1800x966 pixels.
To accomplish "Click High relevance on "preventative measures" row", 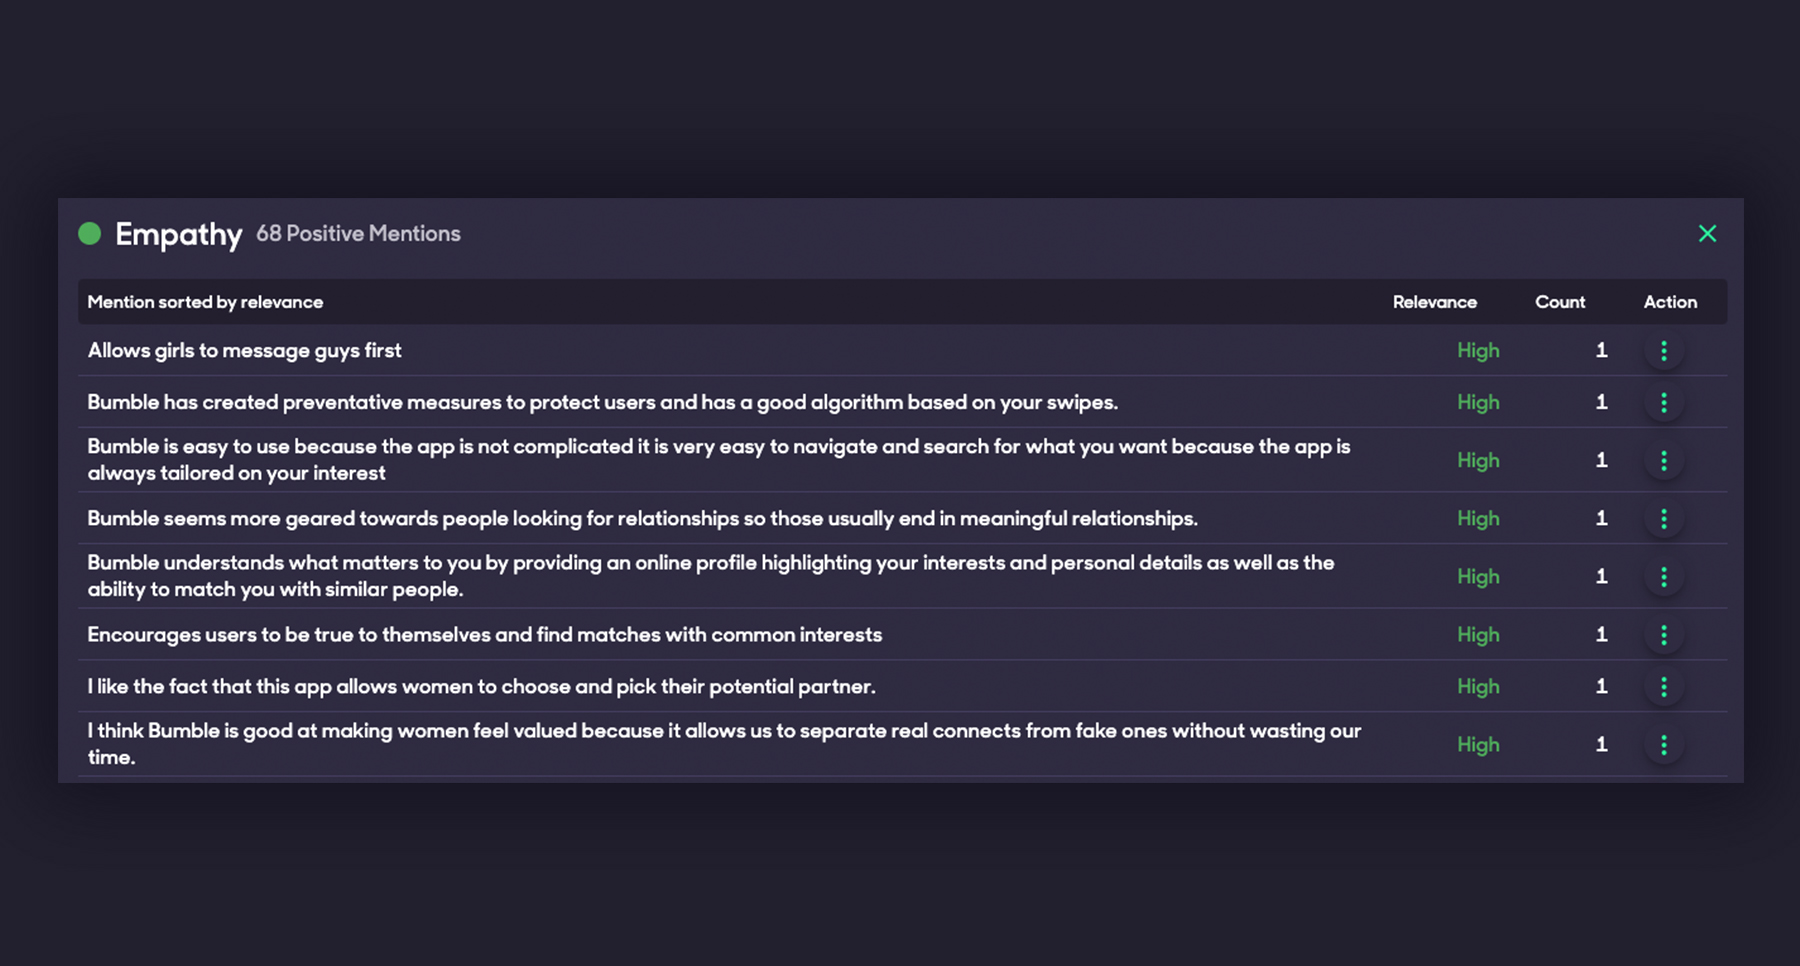I will coord(1477,402).
